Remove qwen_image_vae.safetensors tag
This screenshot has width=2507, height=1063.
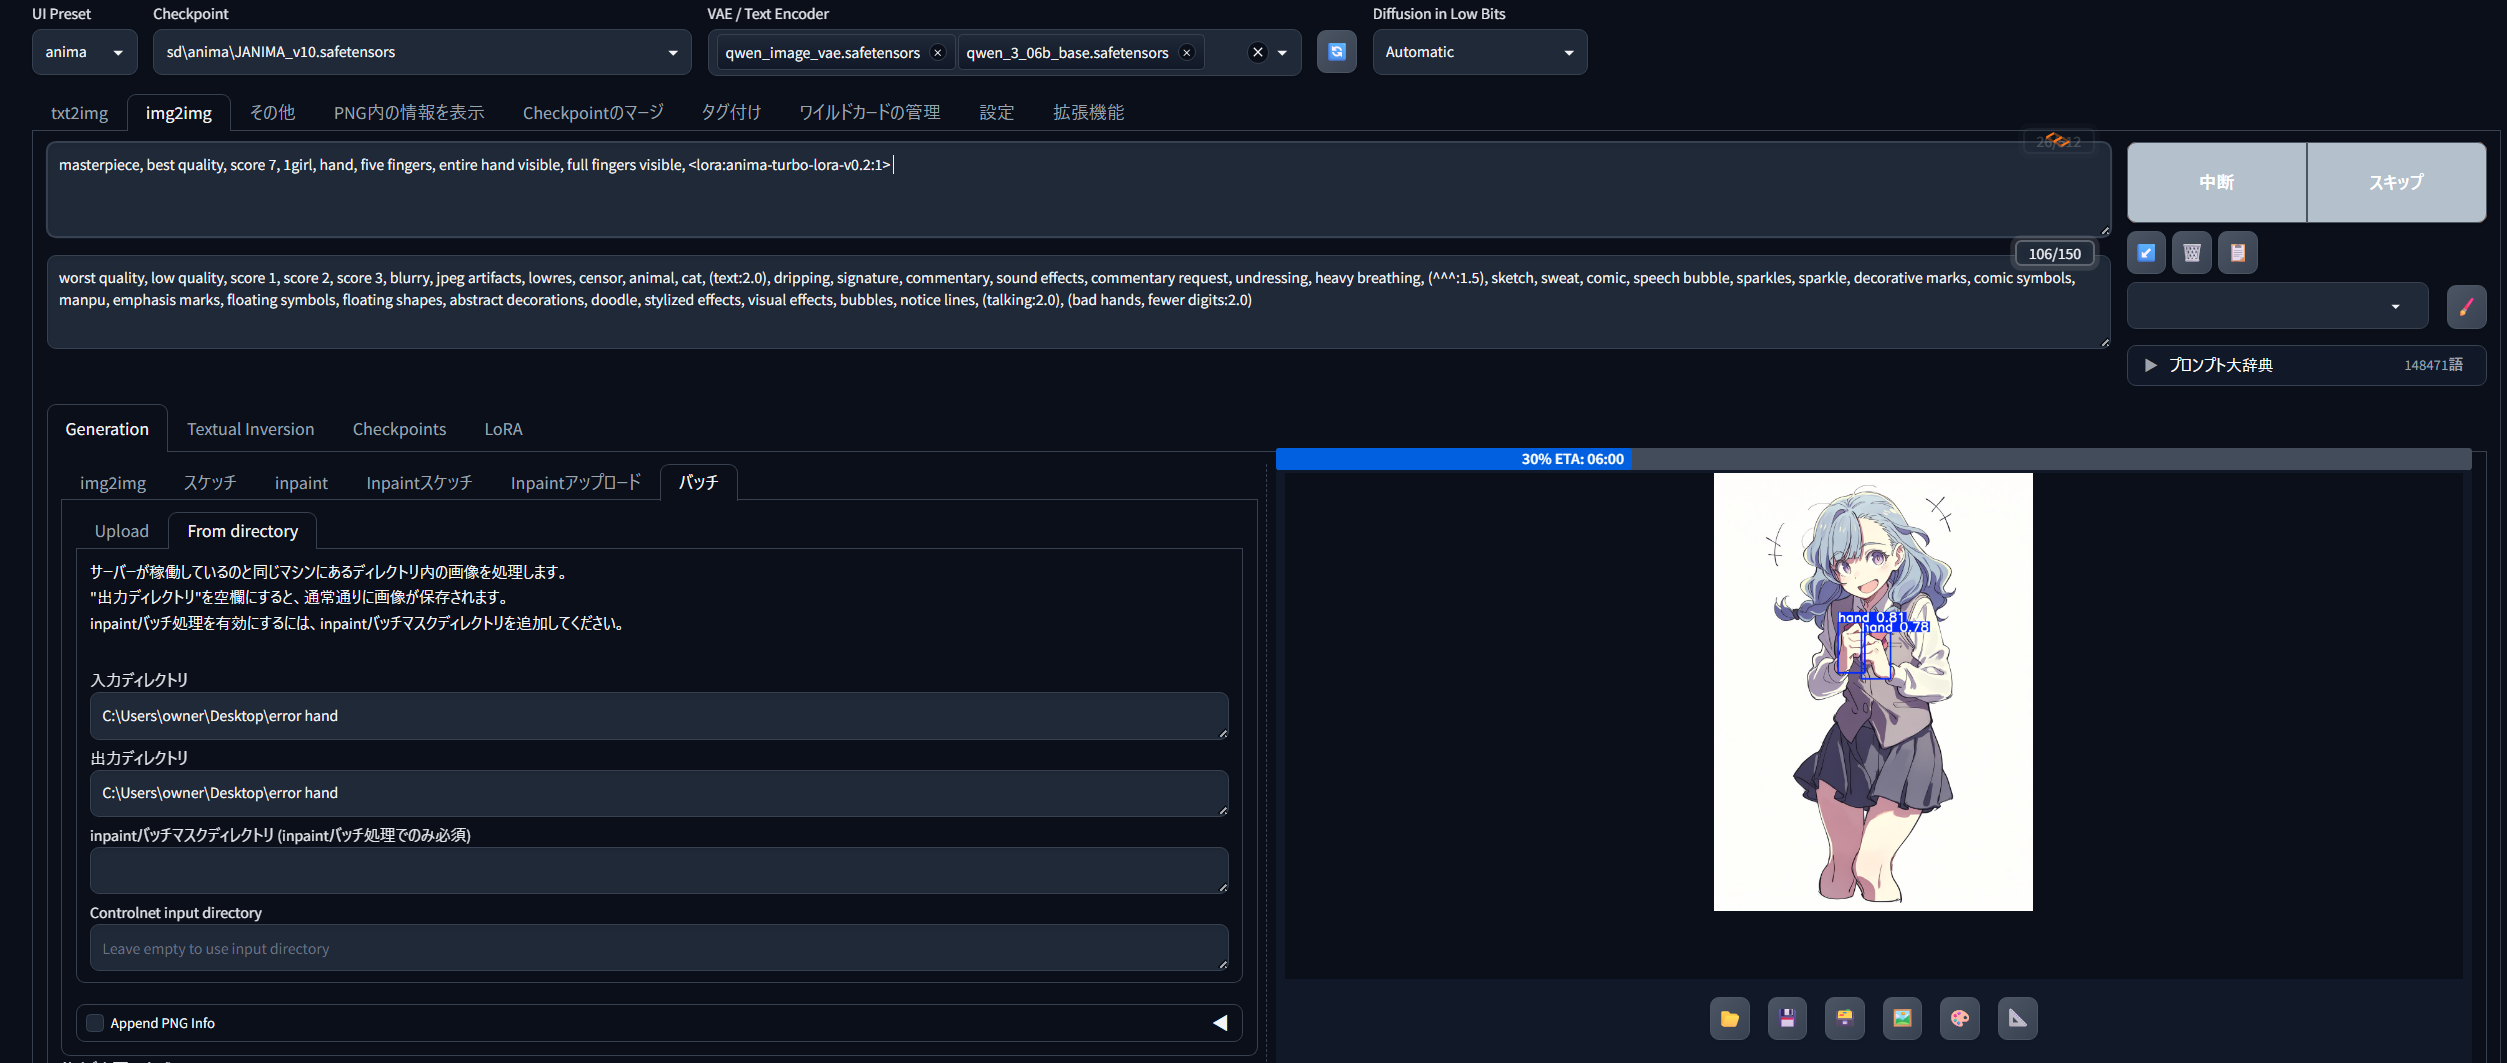937,53
